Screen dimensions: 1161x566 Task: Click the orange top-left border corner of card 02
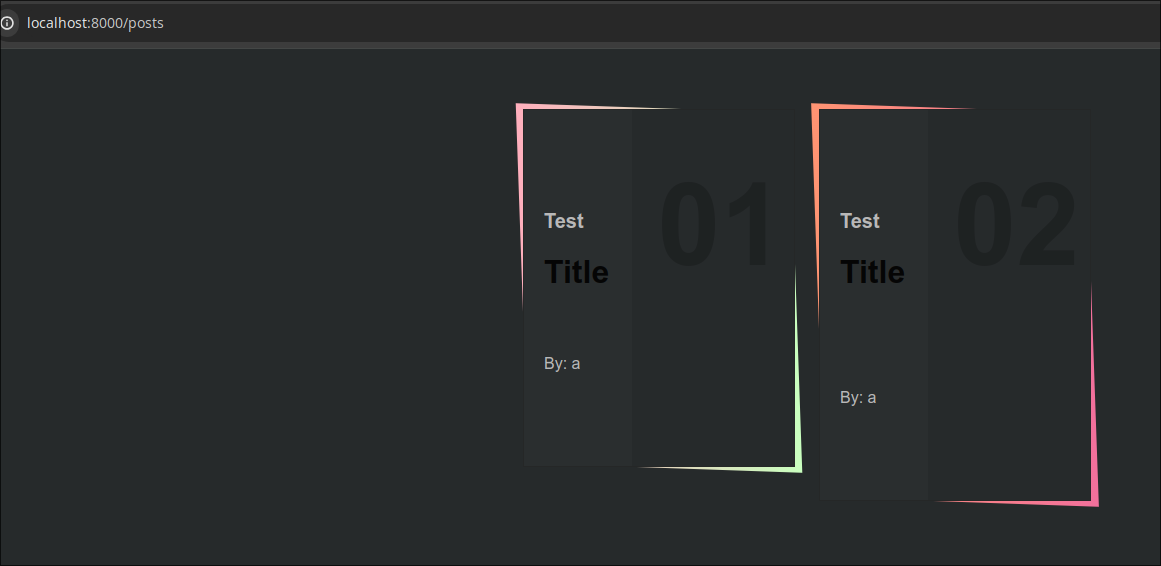(x=815, y=107)
